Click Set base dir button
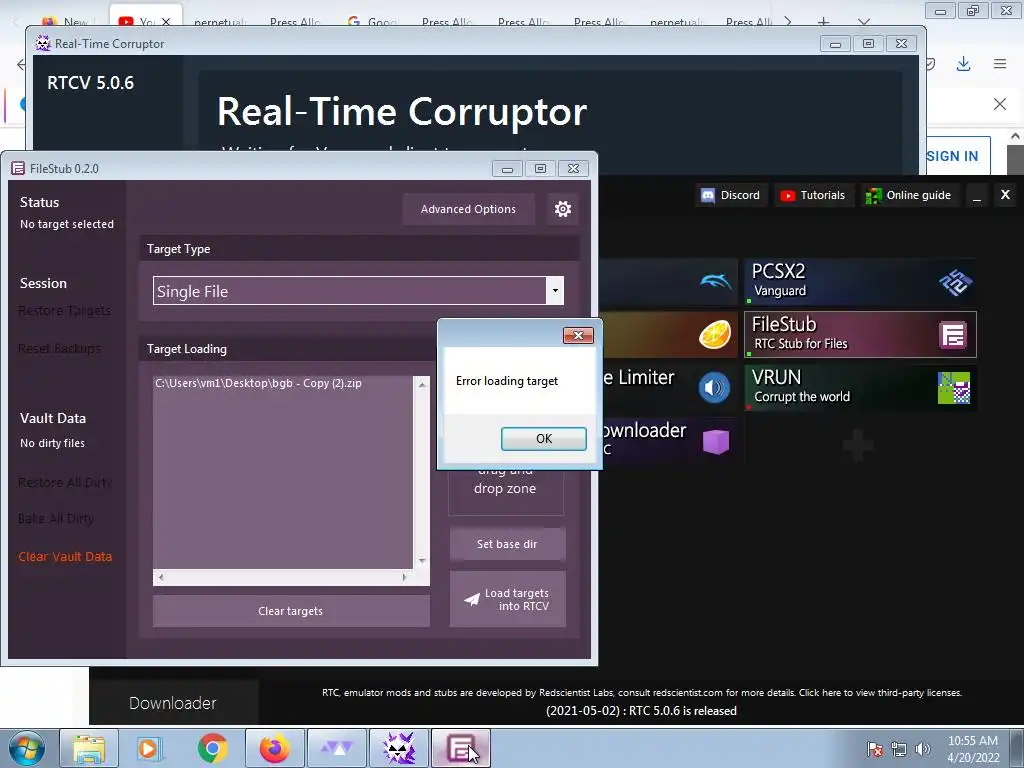The height and width of the screenshot is (768, 1024). point(507,544)
